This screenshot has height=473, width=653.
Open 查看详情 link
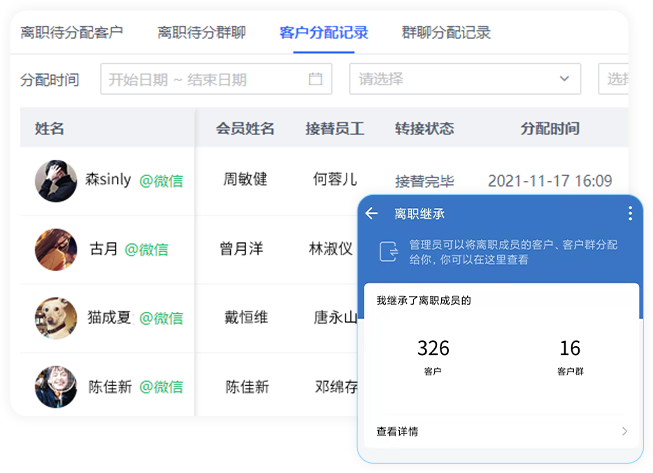click(397, 431)
